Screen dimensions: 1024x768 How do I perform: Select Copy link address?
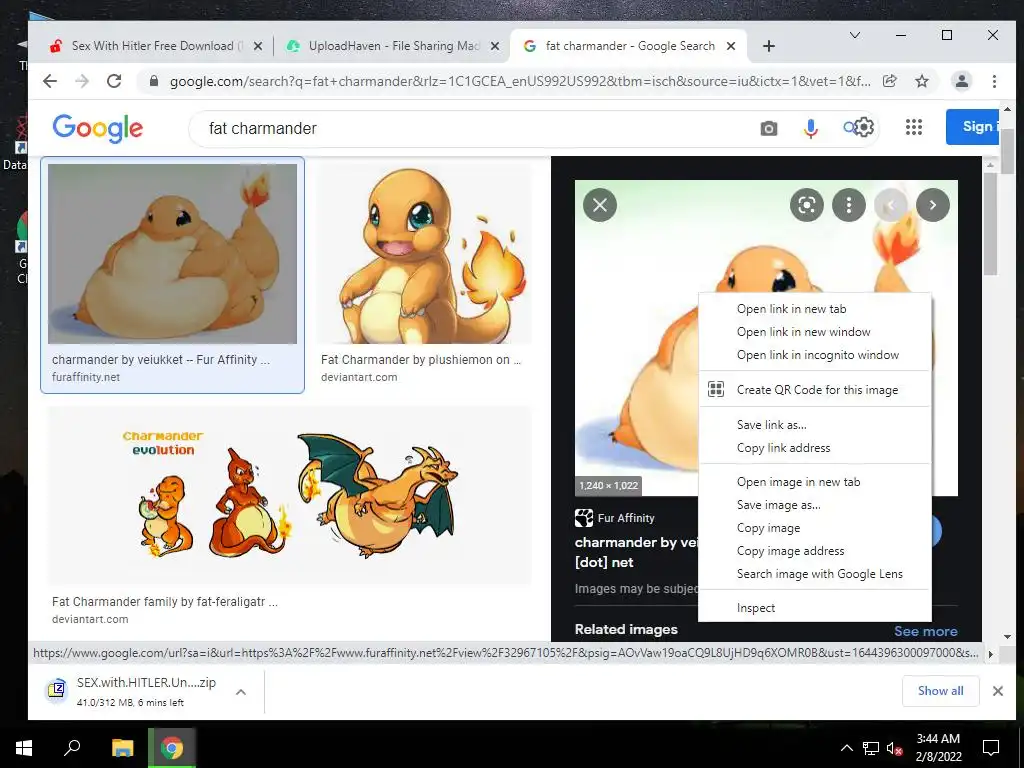click(x=814, y=448)
